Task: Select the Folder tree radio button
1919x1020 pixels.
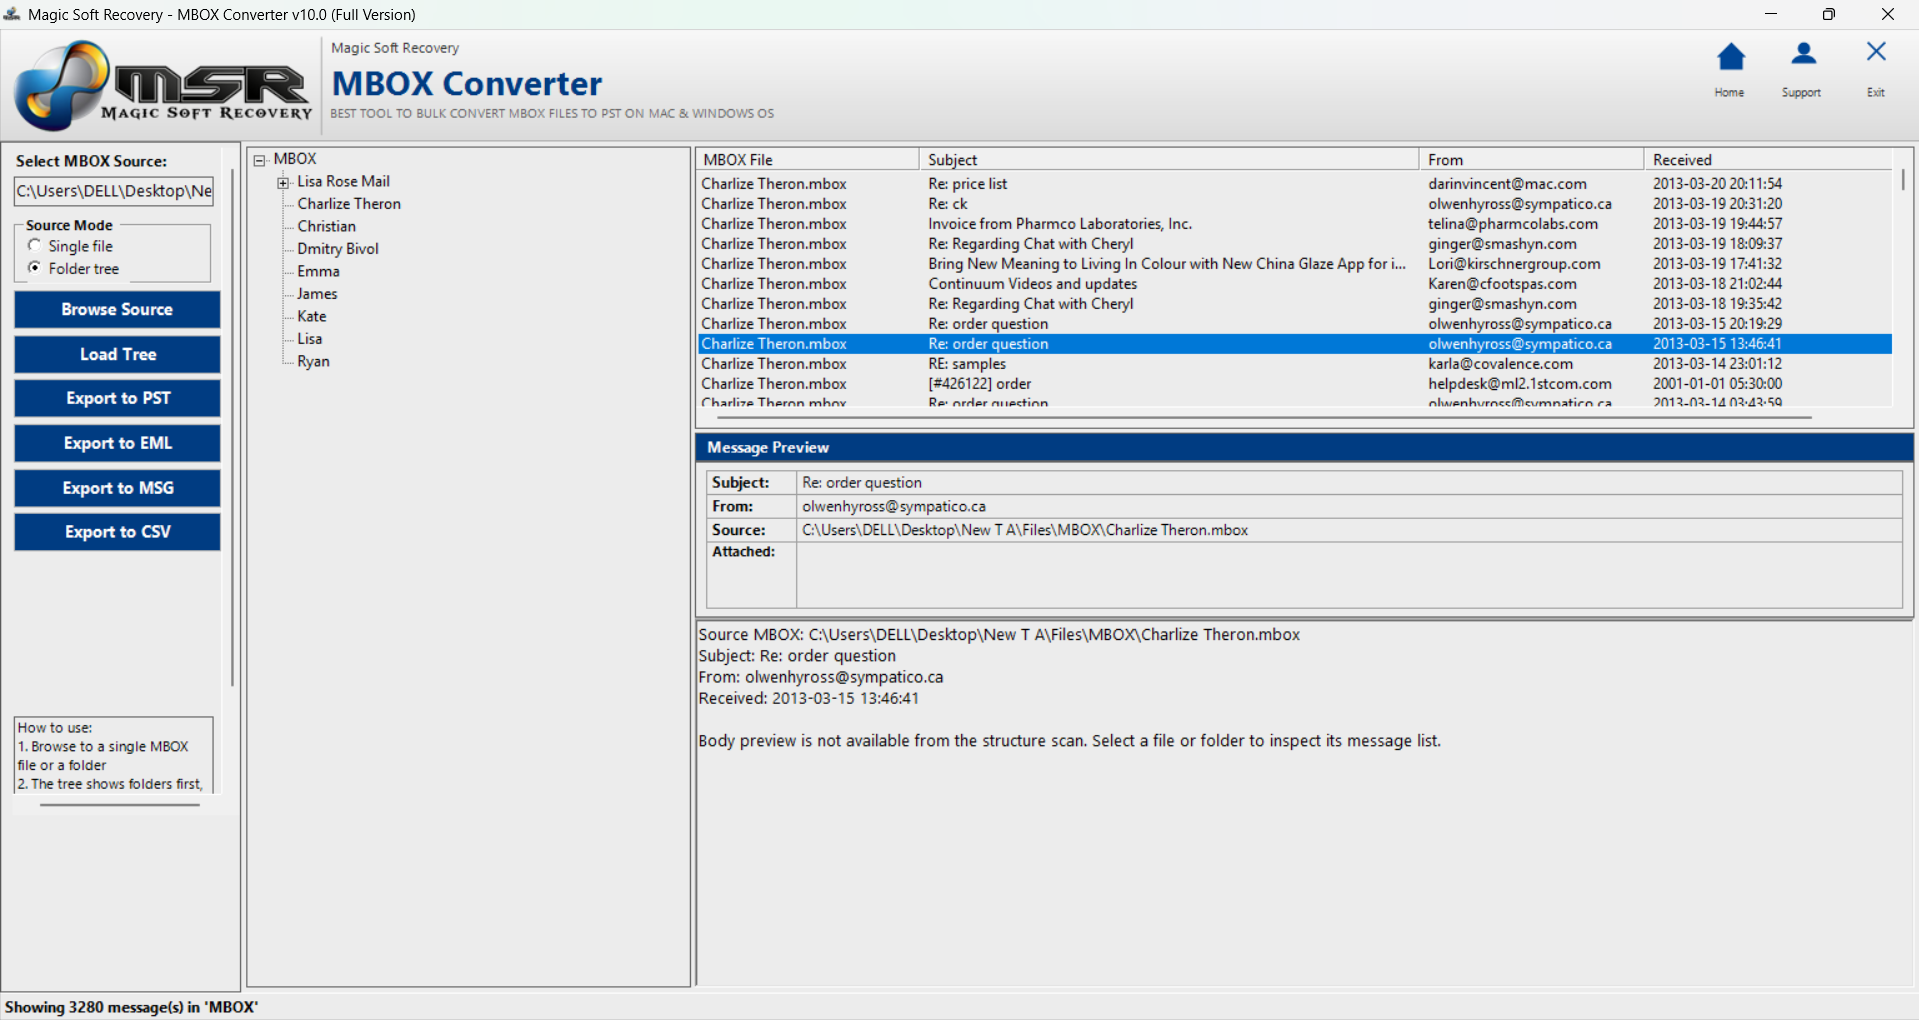Action: click(x=35, y=268)
